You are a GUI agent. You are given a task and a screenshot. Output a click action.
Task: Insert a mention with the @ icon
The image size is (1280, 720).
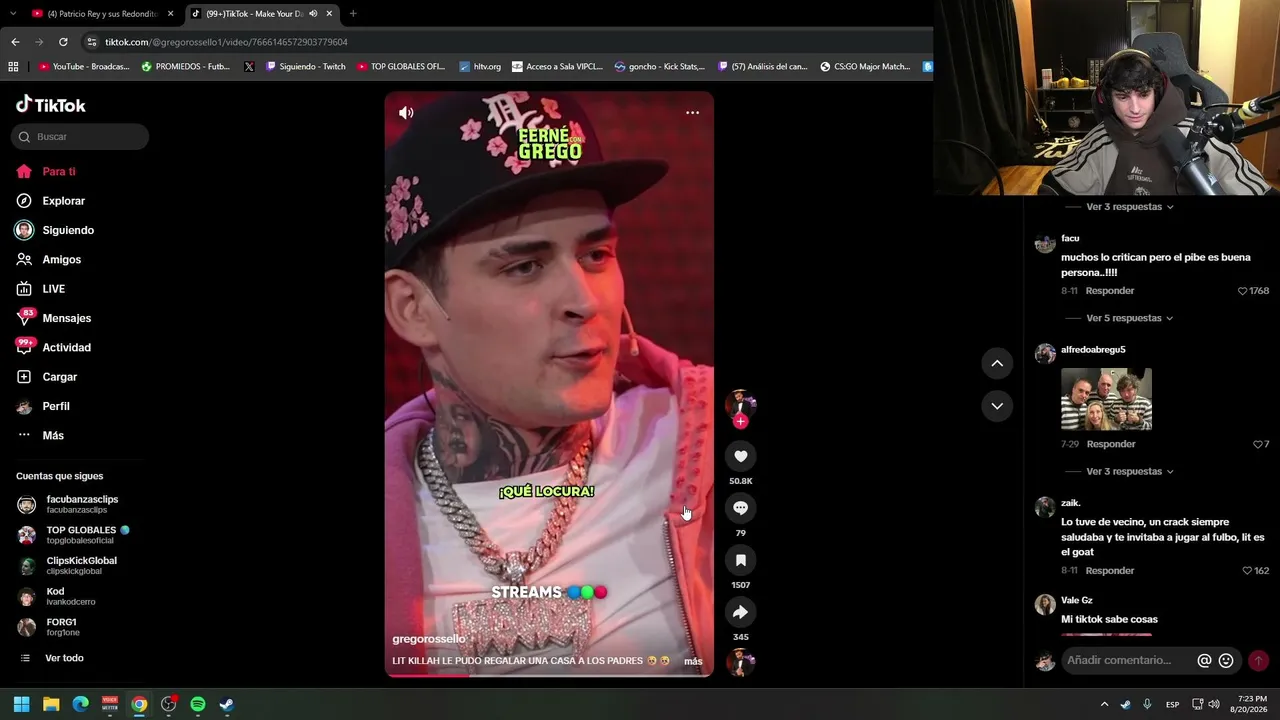(x=1205, y=661)
